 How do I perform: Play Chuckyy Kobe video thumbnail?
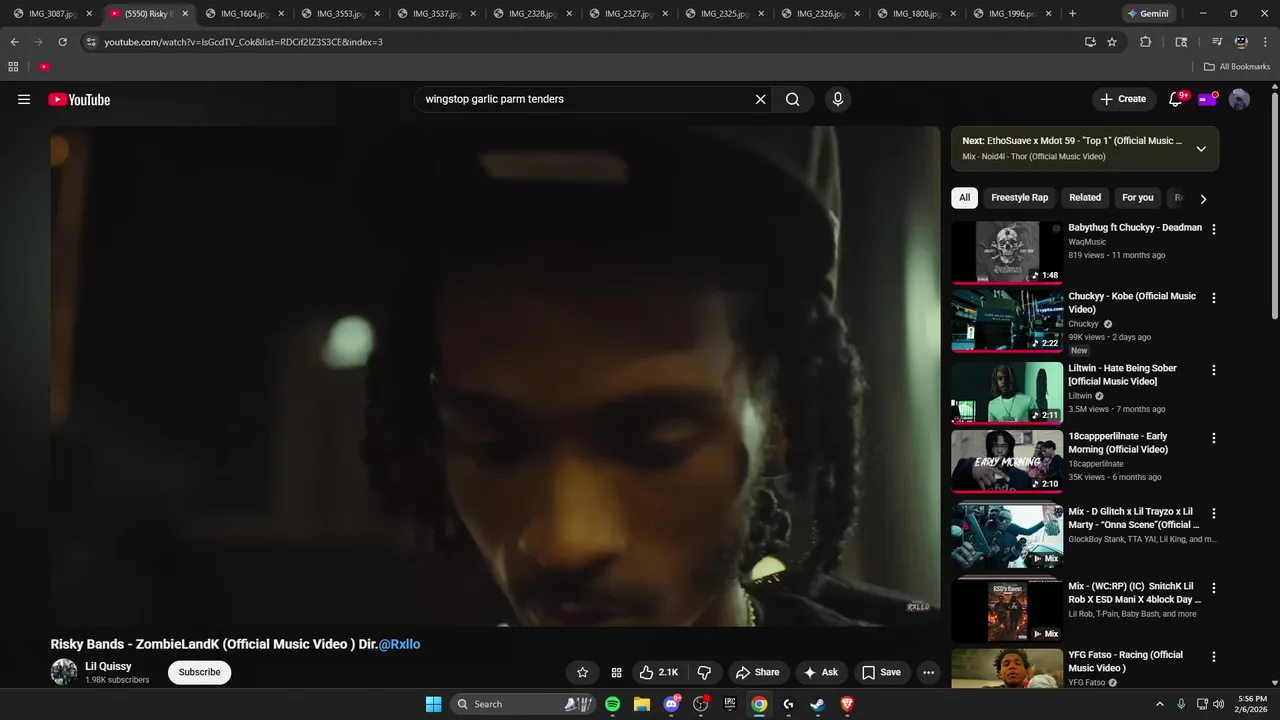(x=1007, y=321)
